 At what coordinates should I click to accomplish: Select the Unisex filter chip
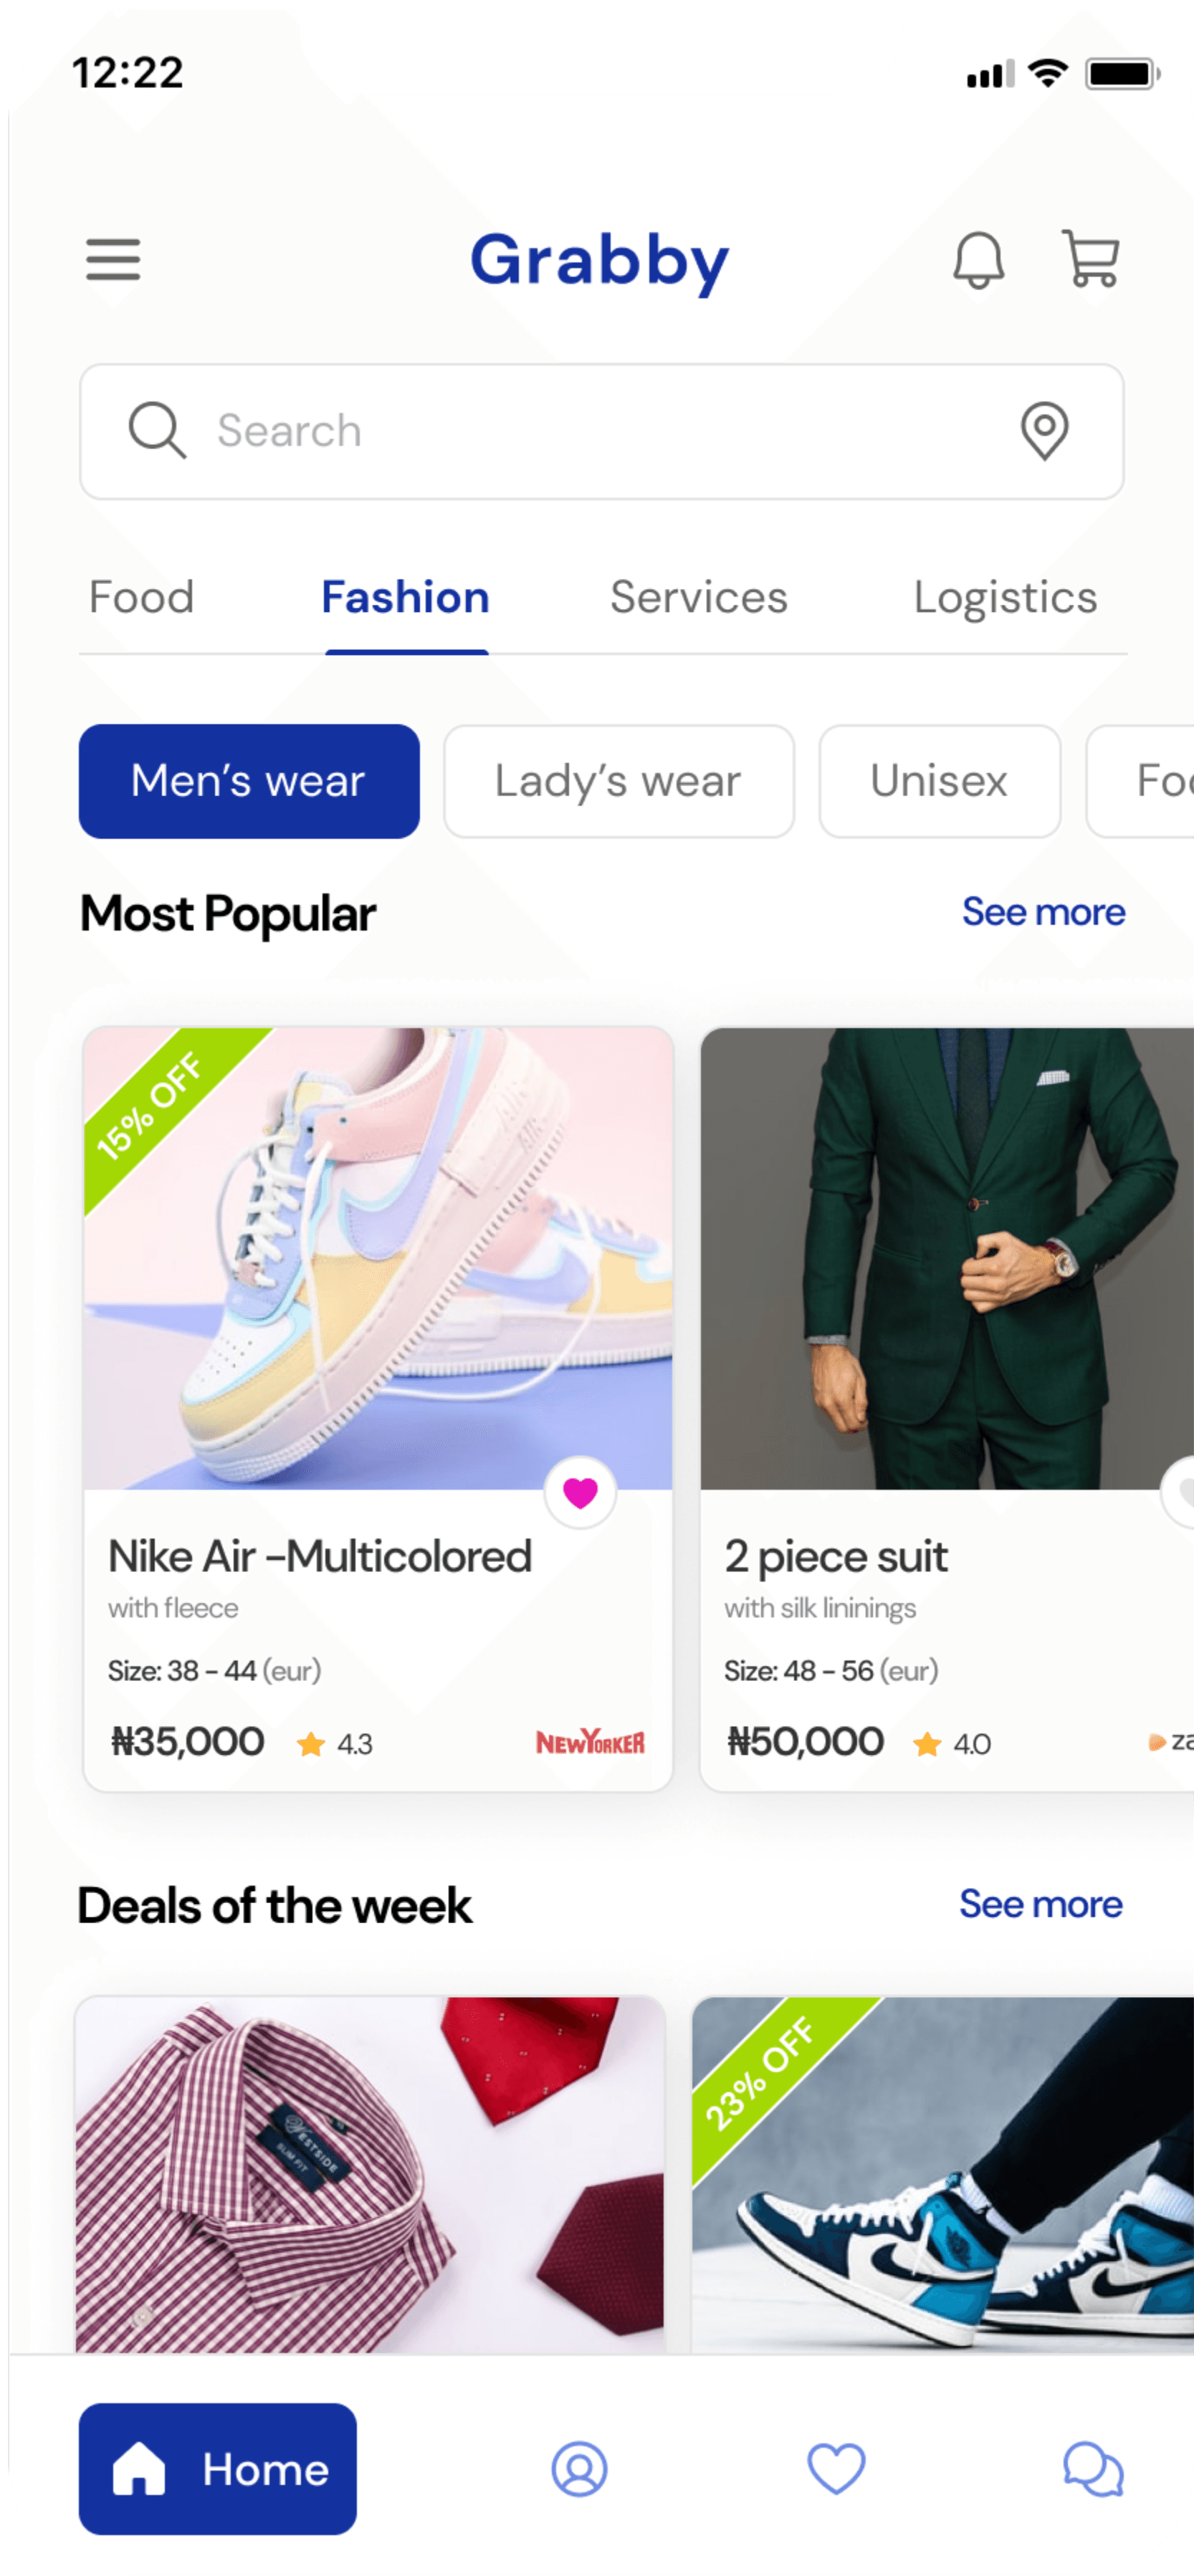[x=939, y=781]
